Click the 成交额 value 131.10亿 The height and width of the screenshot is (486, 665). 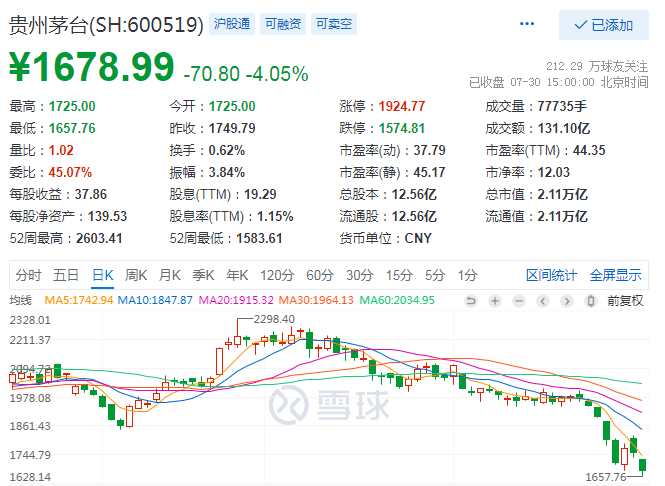coord(564,128)
